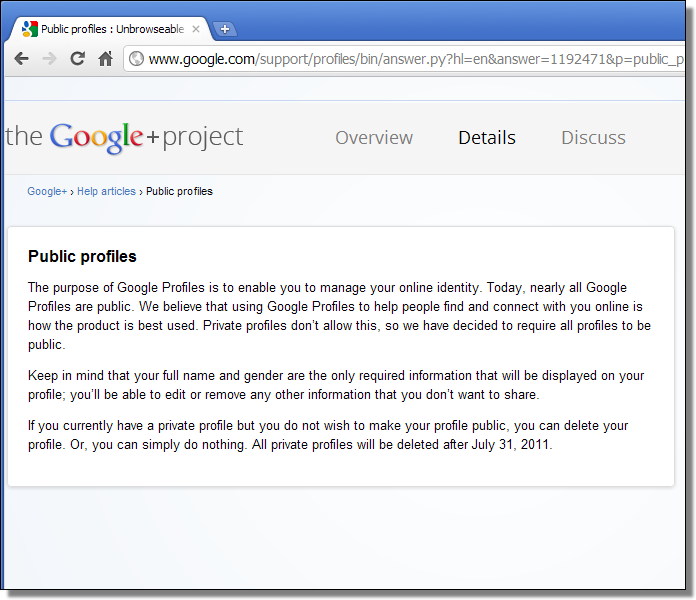
Task: Select the Public profiles : Unbrowseable tab
Action: [111, 29]
